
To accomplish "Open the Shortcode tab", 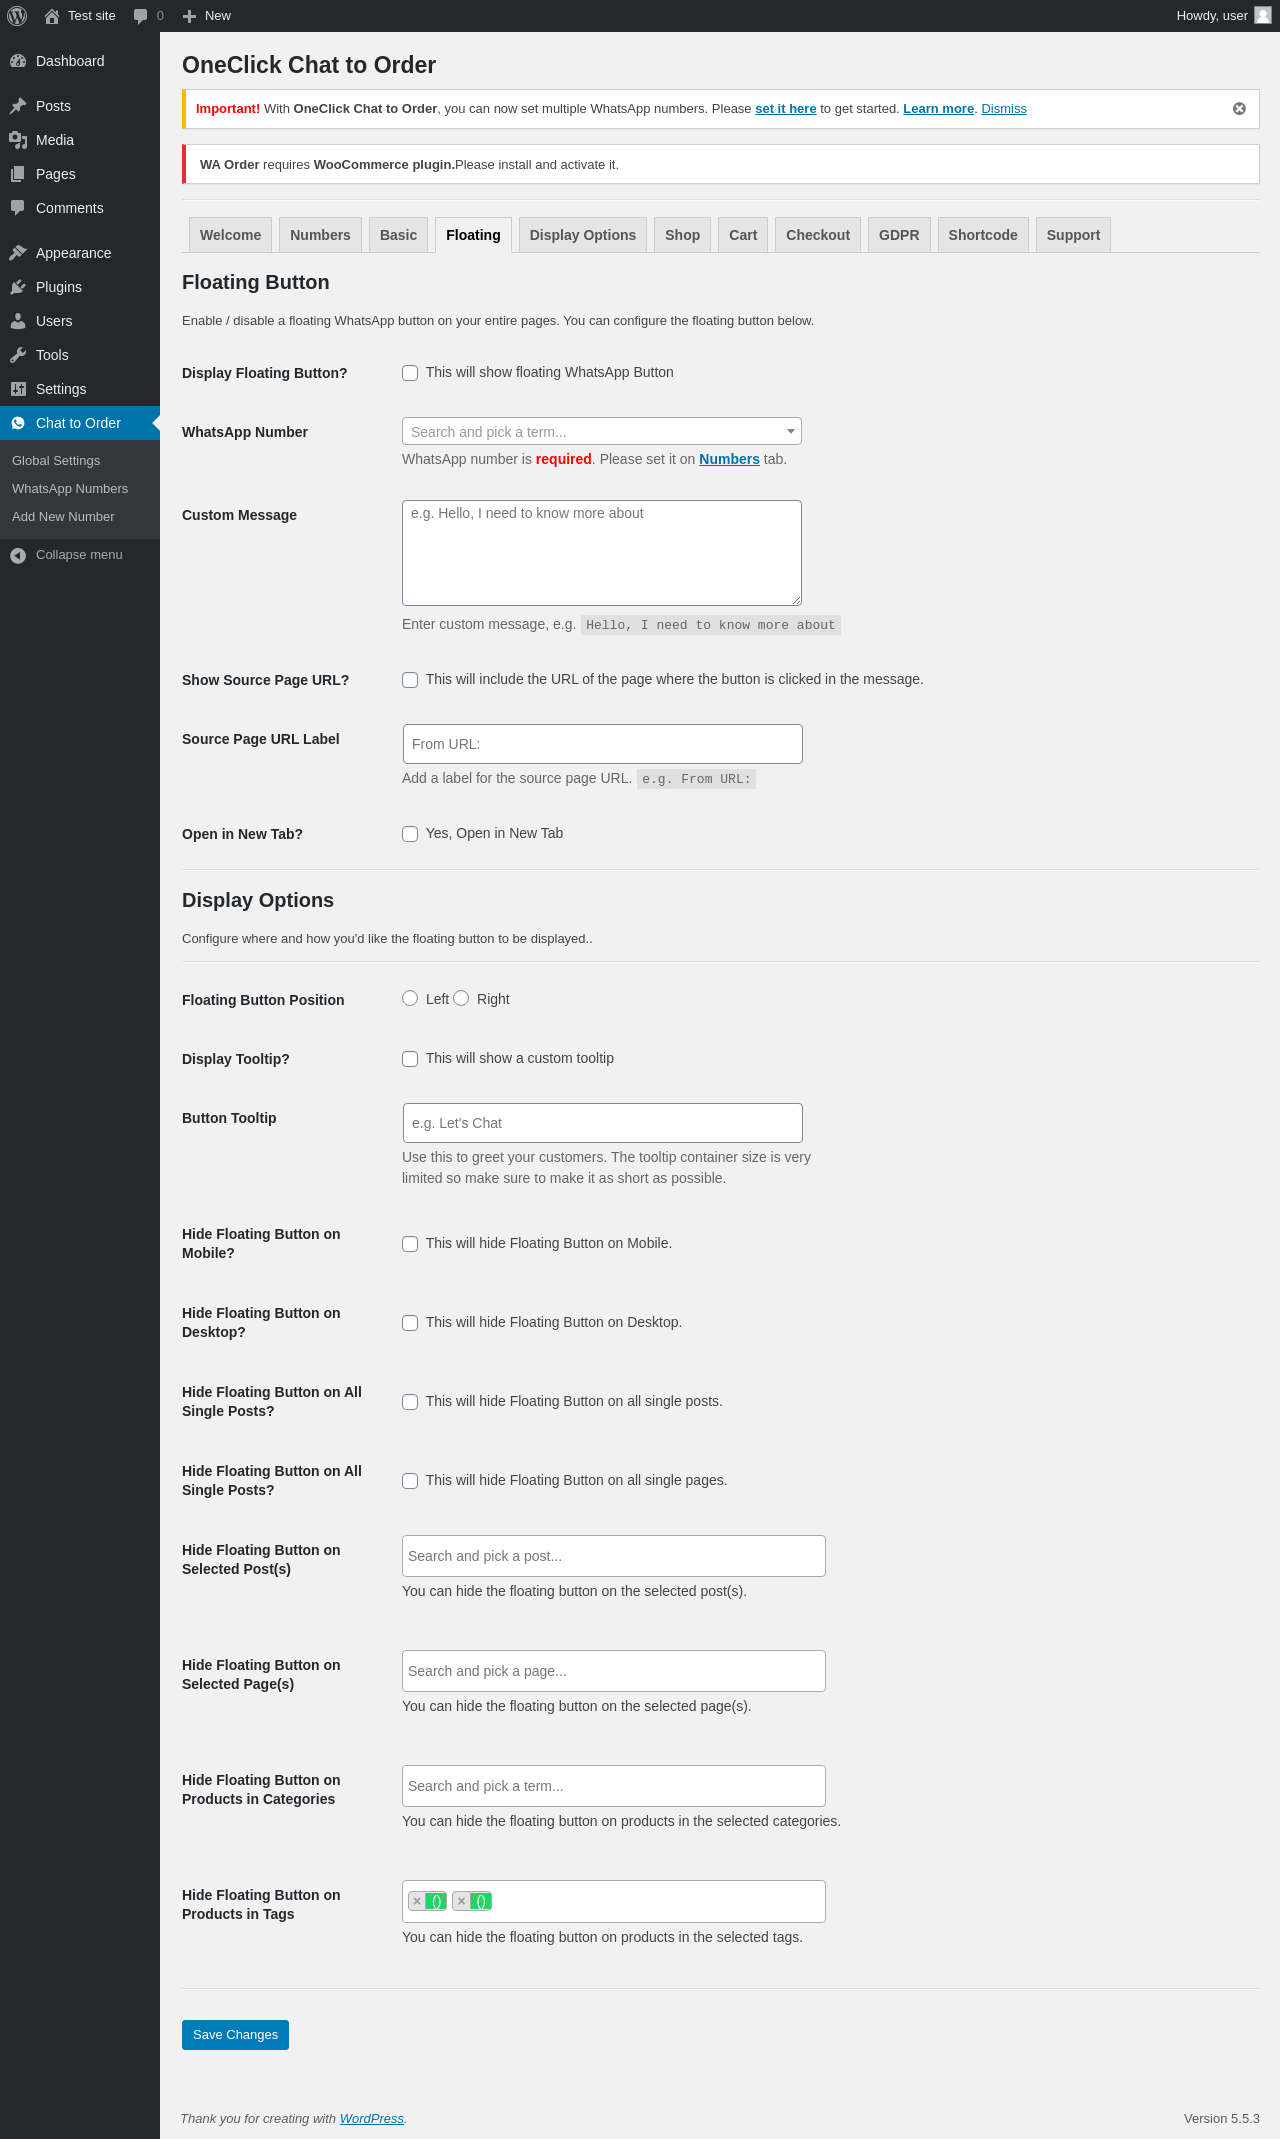I will pos(983,235).
